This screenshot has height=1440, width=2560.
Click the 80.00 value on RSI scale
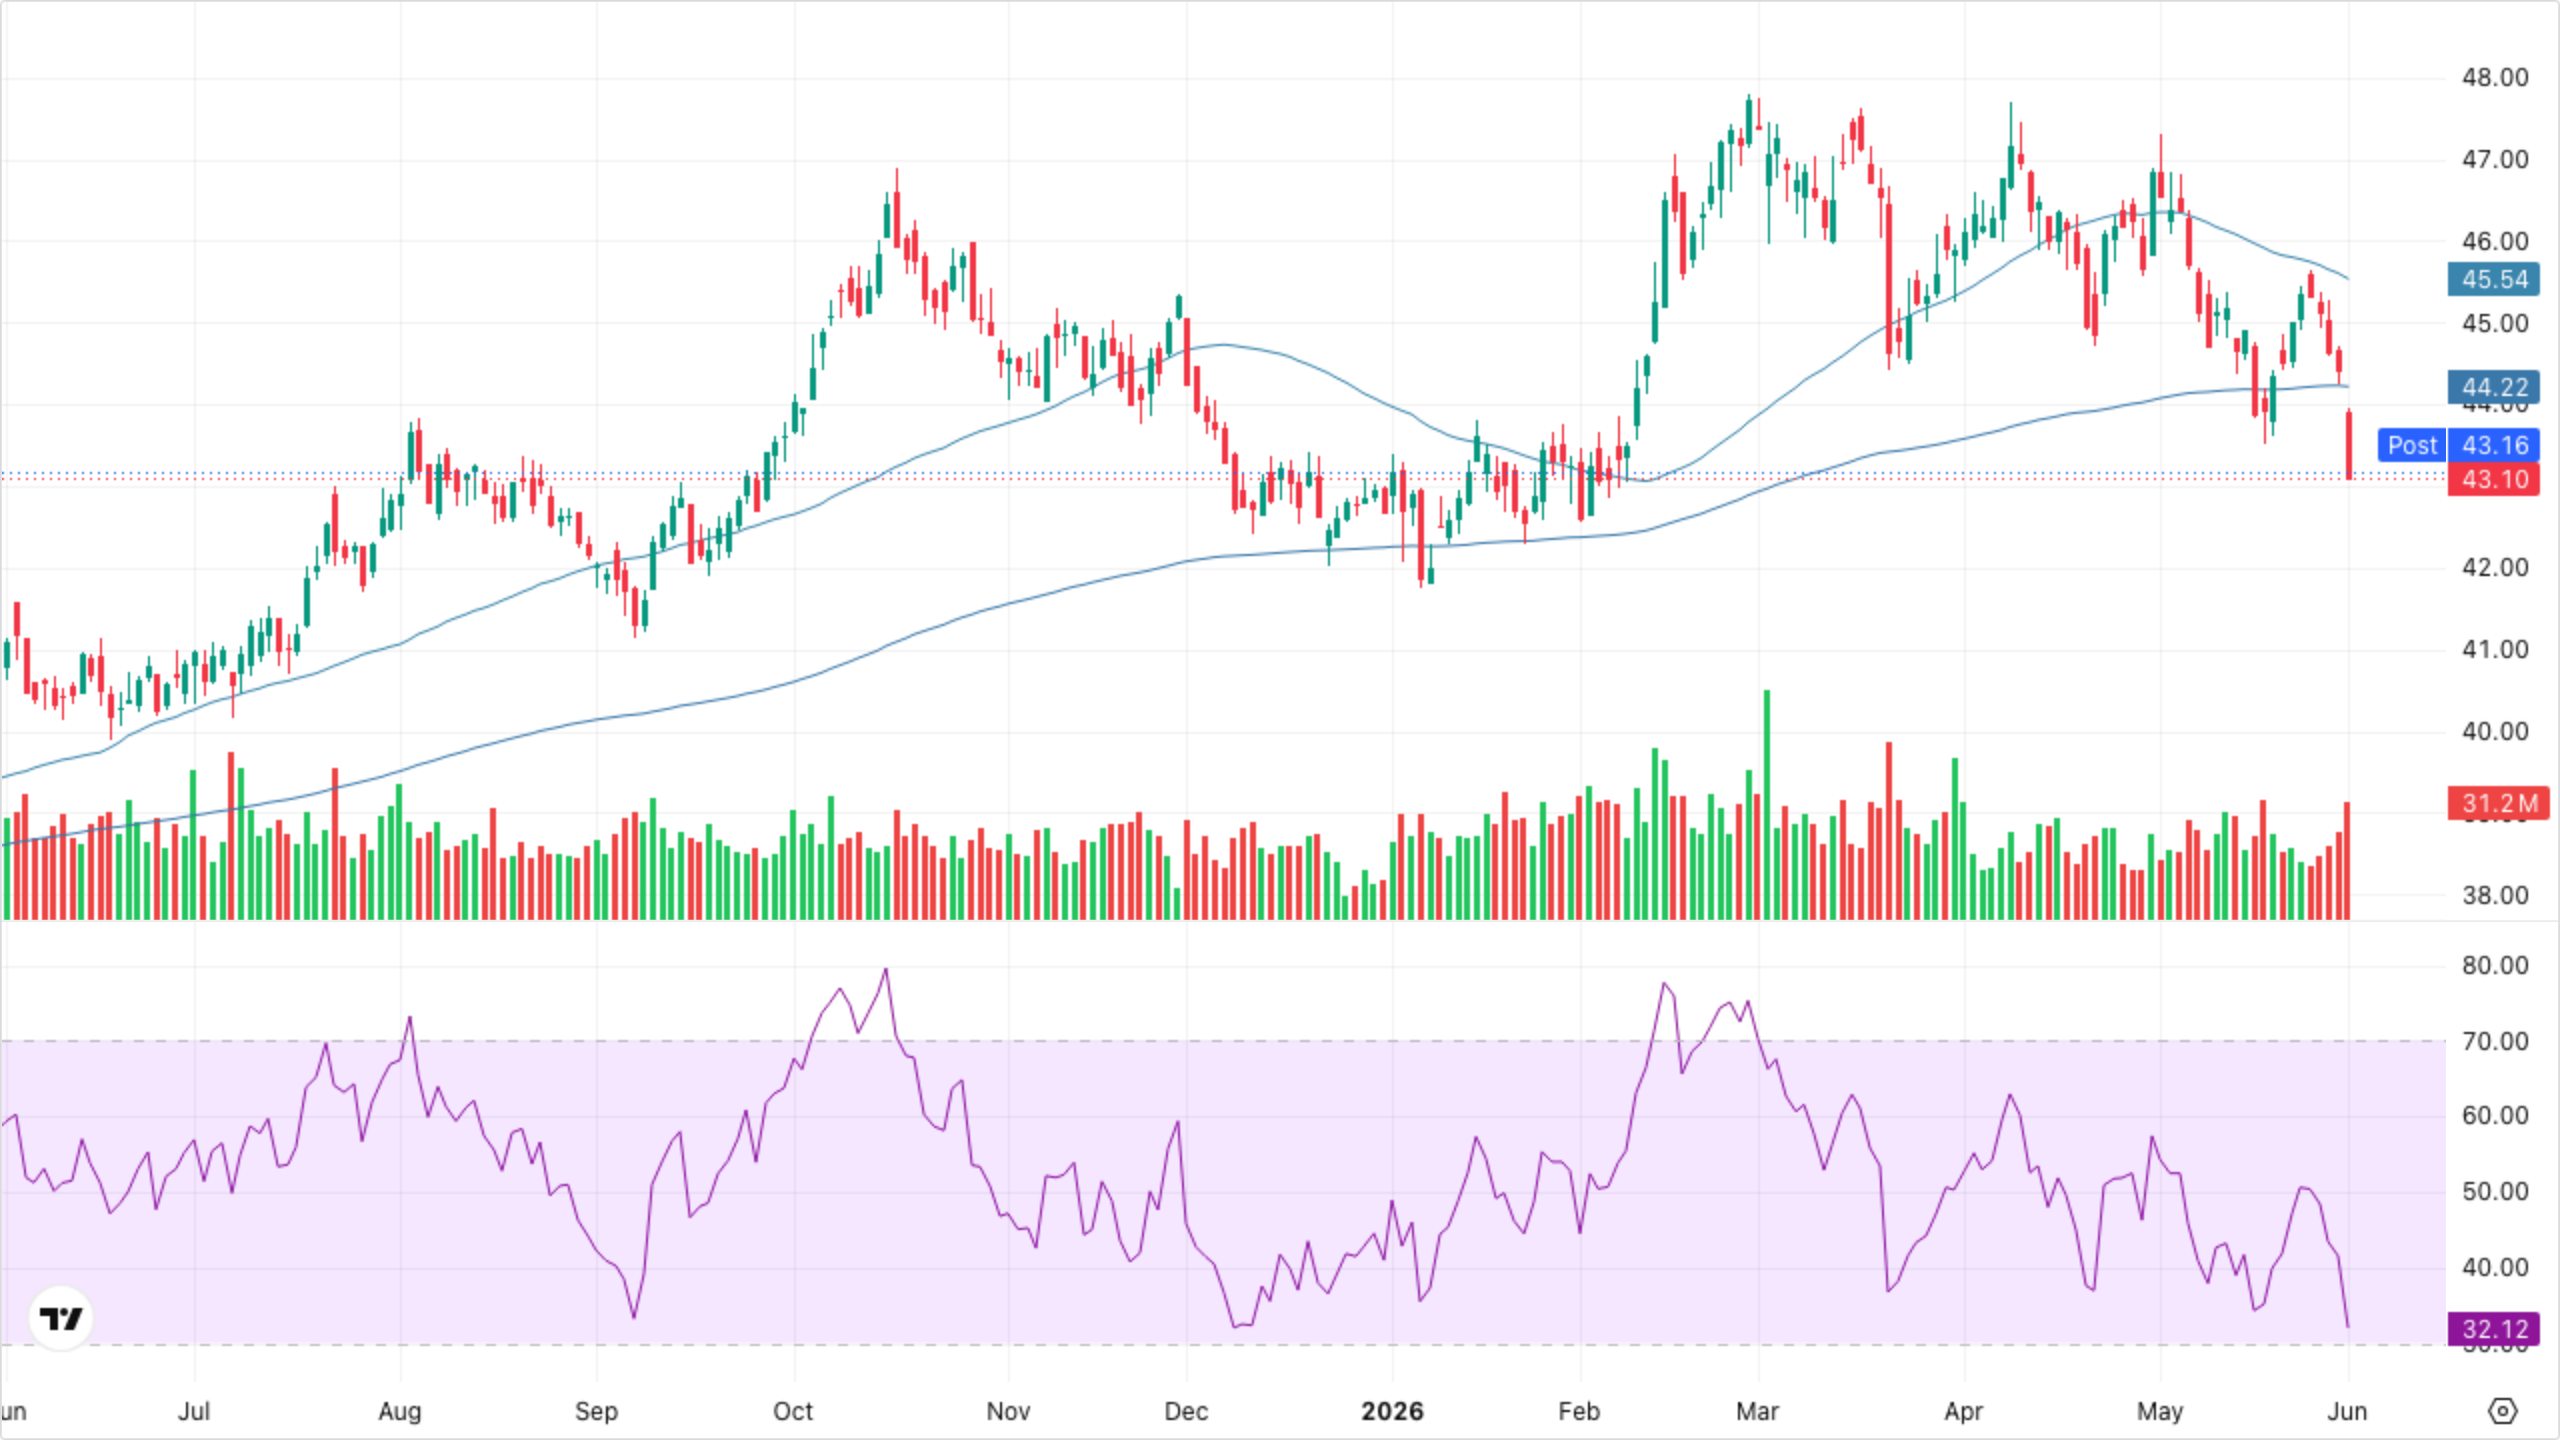coord(2494,965)
